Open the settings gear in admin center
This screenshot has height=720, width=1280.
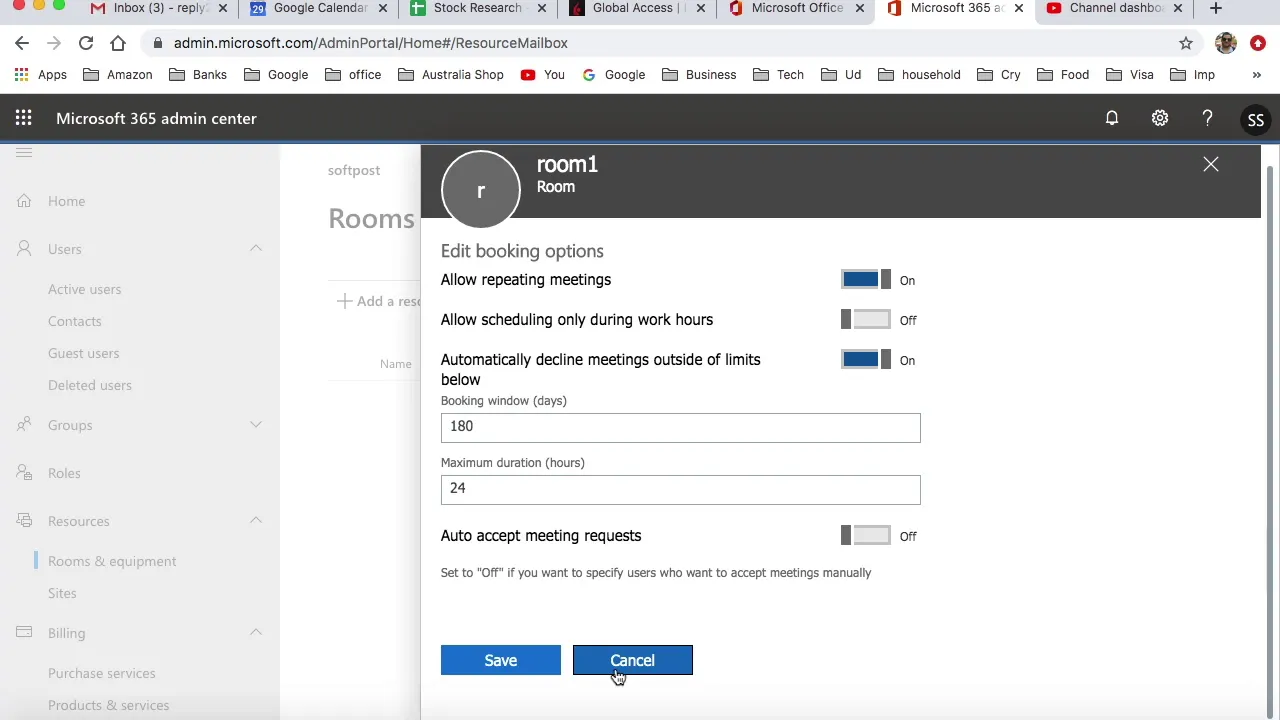[1160, 118]
